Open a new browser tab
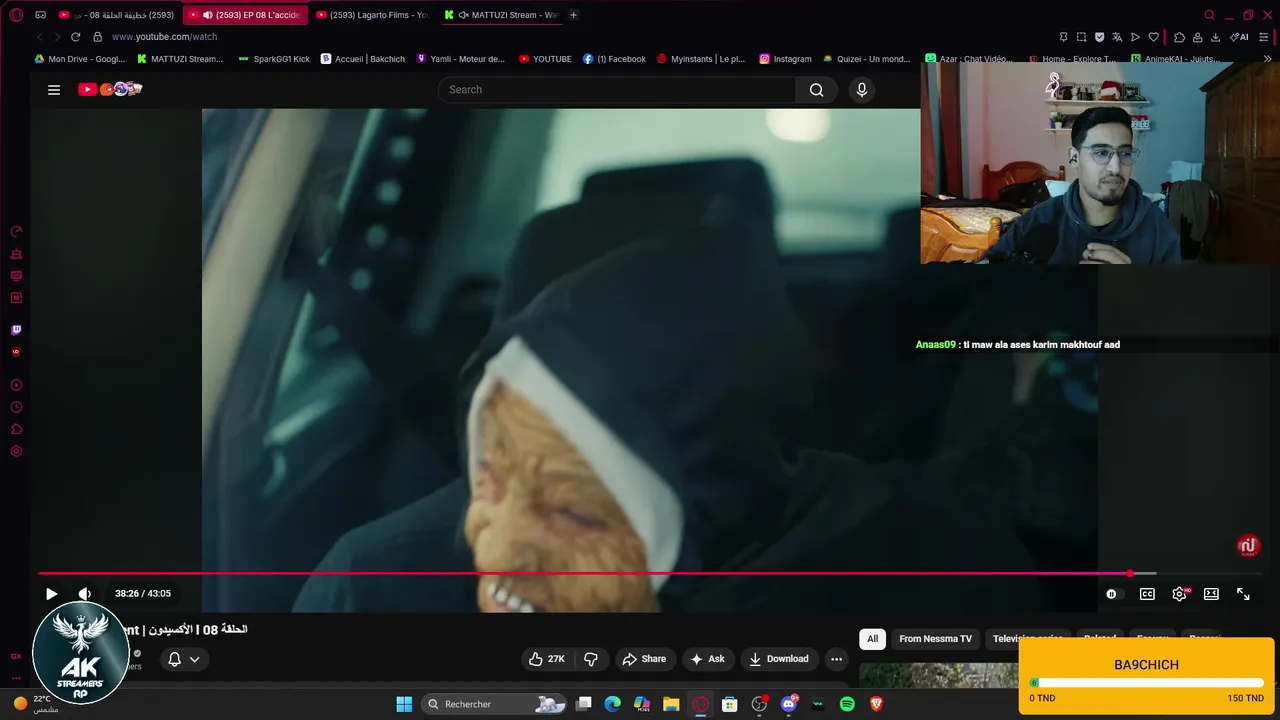1280x720 pixels. pyautogui.click(x=573, y=15)
